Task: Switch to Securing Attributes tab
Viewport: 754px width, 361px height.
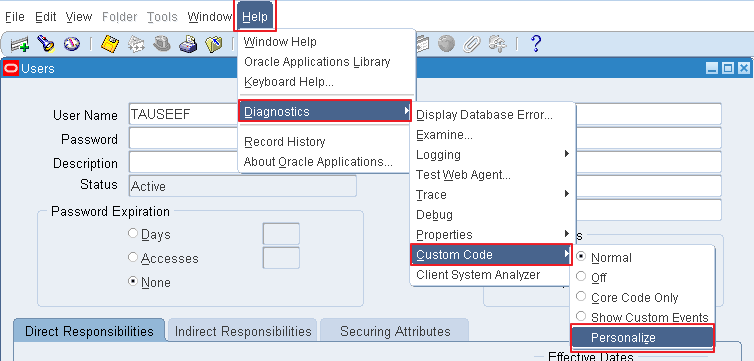Action: point(395,331)
